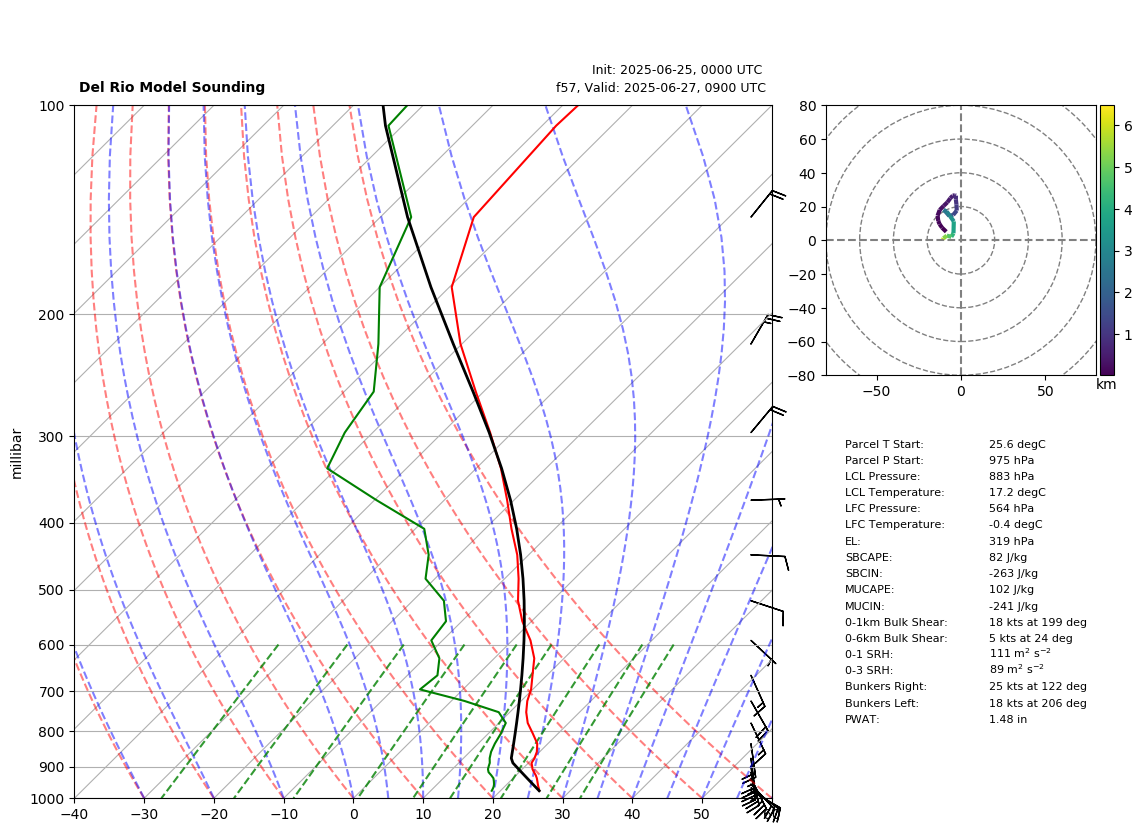The width and height of the screenshot is (1142, 832).
Task: Click the "LCL Pressure:" label
Action: pyautogui.click(x=882, y=476)
